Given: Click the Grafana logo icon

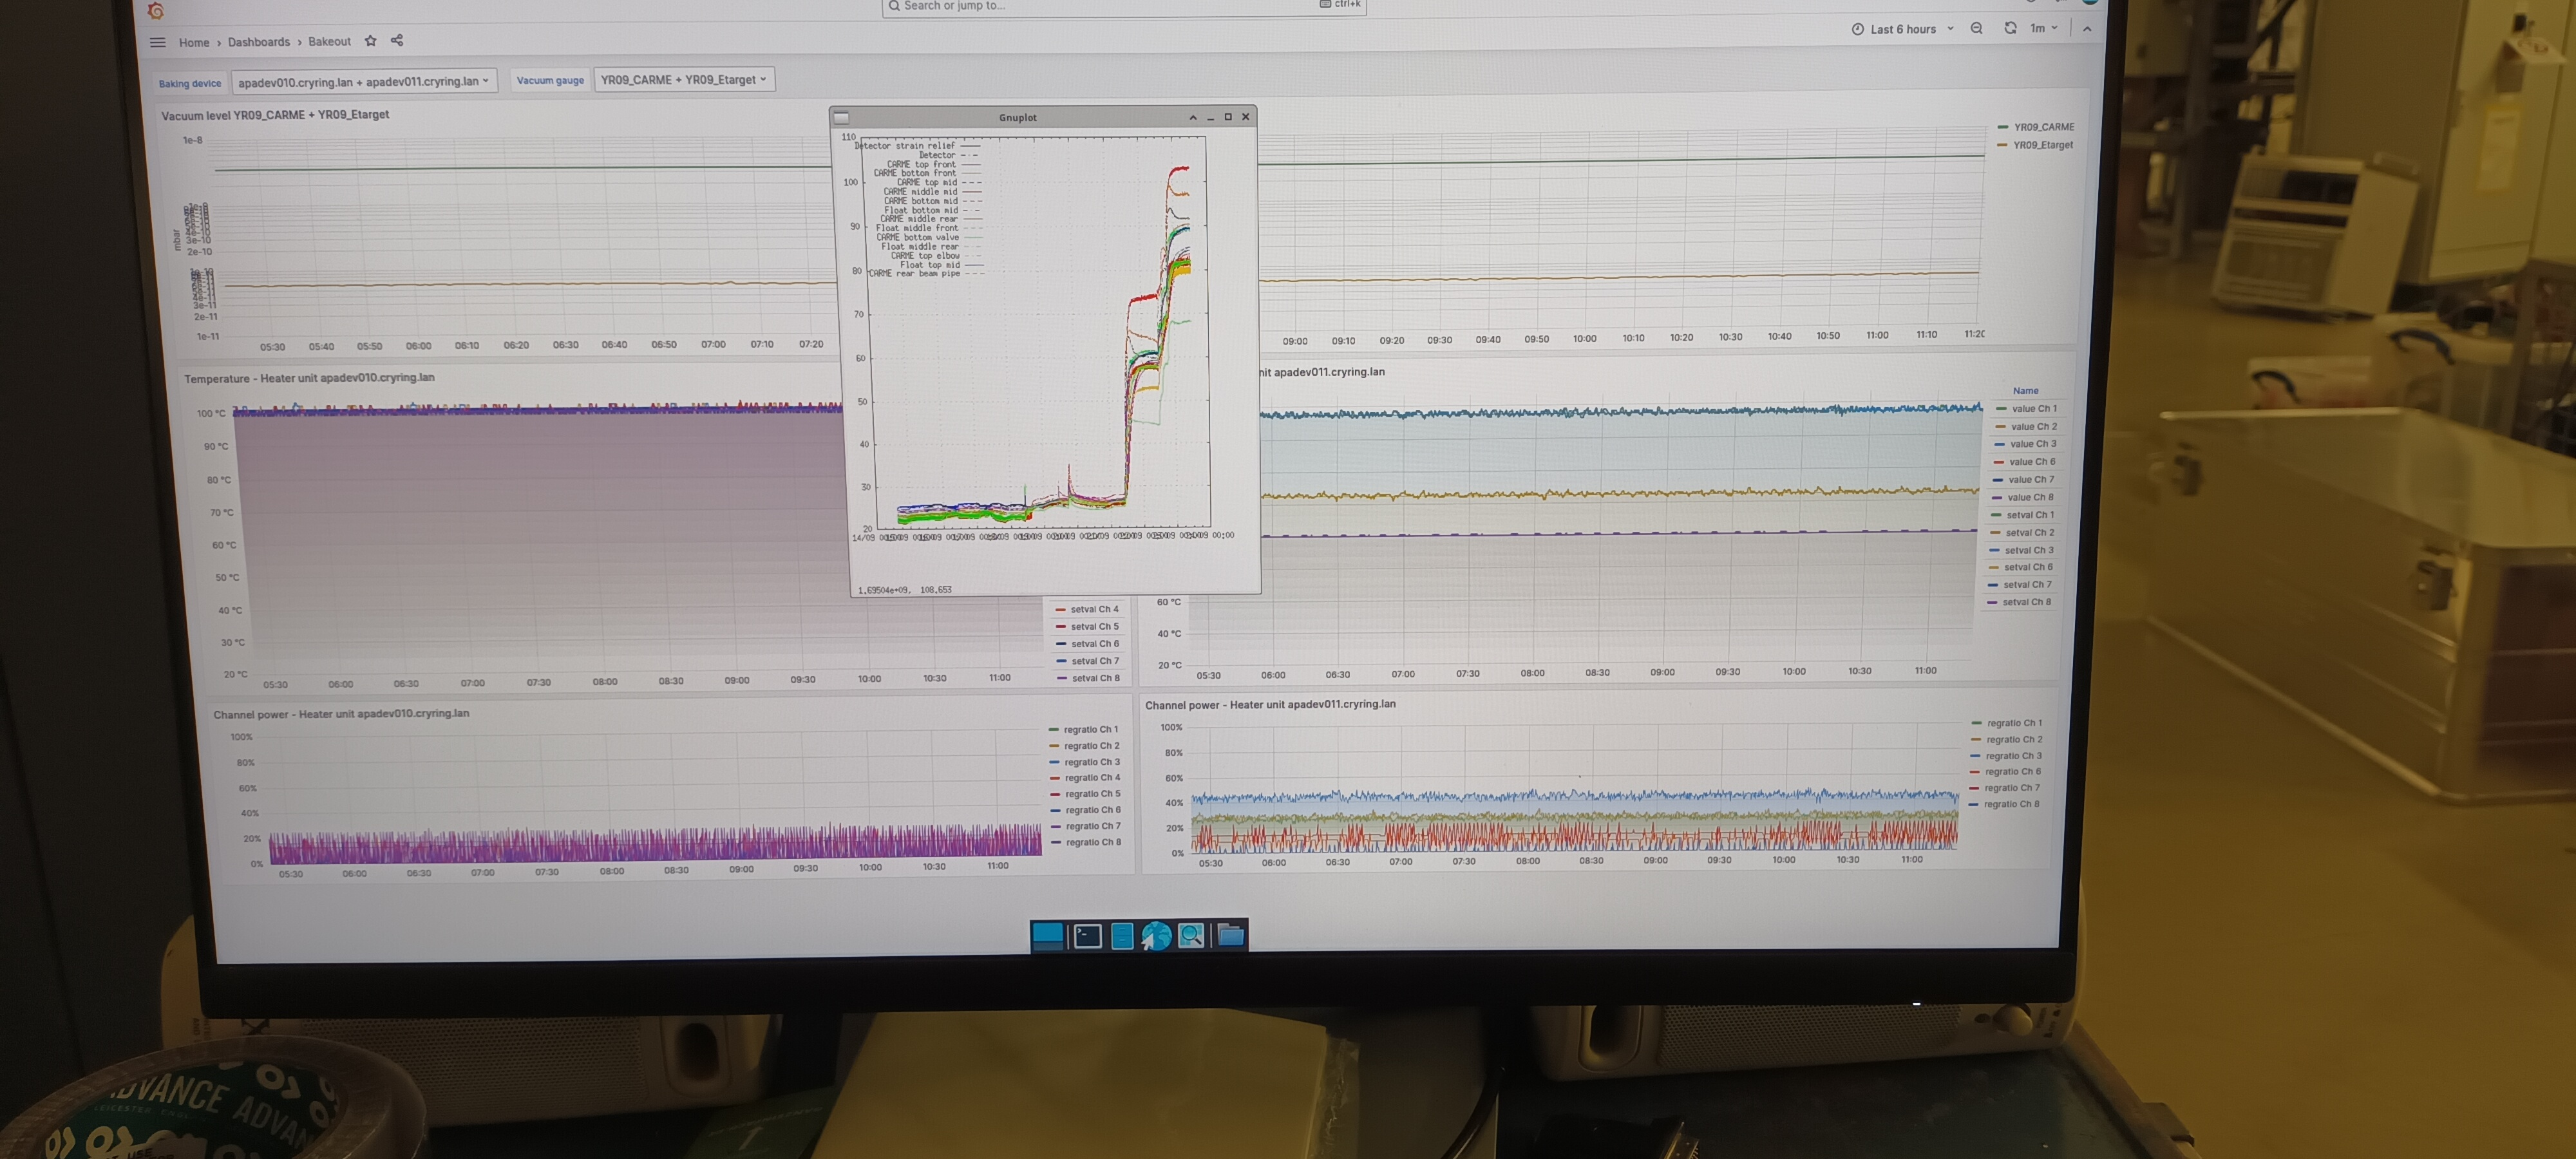Looking at the screenshot, I should (x=155, y=10).
